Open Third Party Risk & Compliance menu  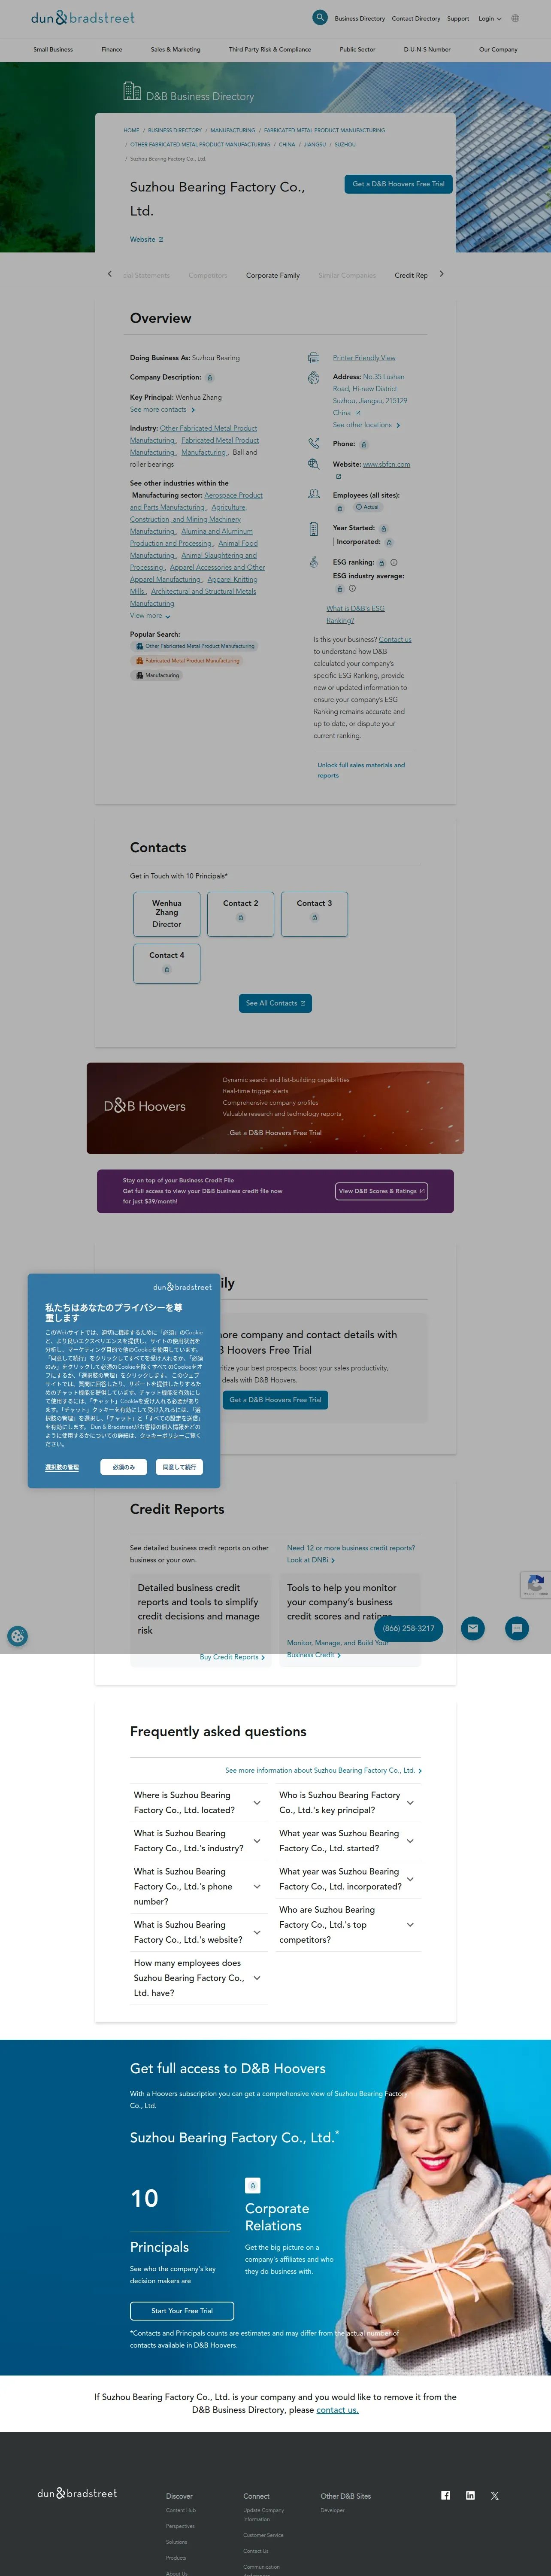pos(270,49)
